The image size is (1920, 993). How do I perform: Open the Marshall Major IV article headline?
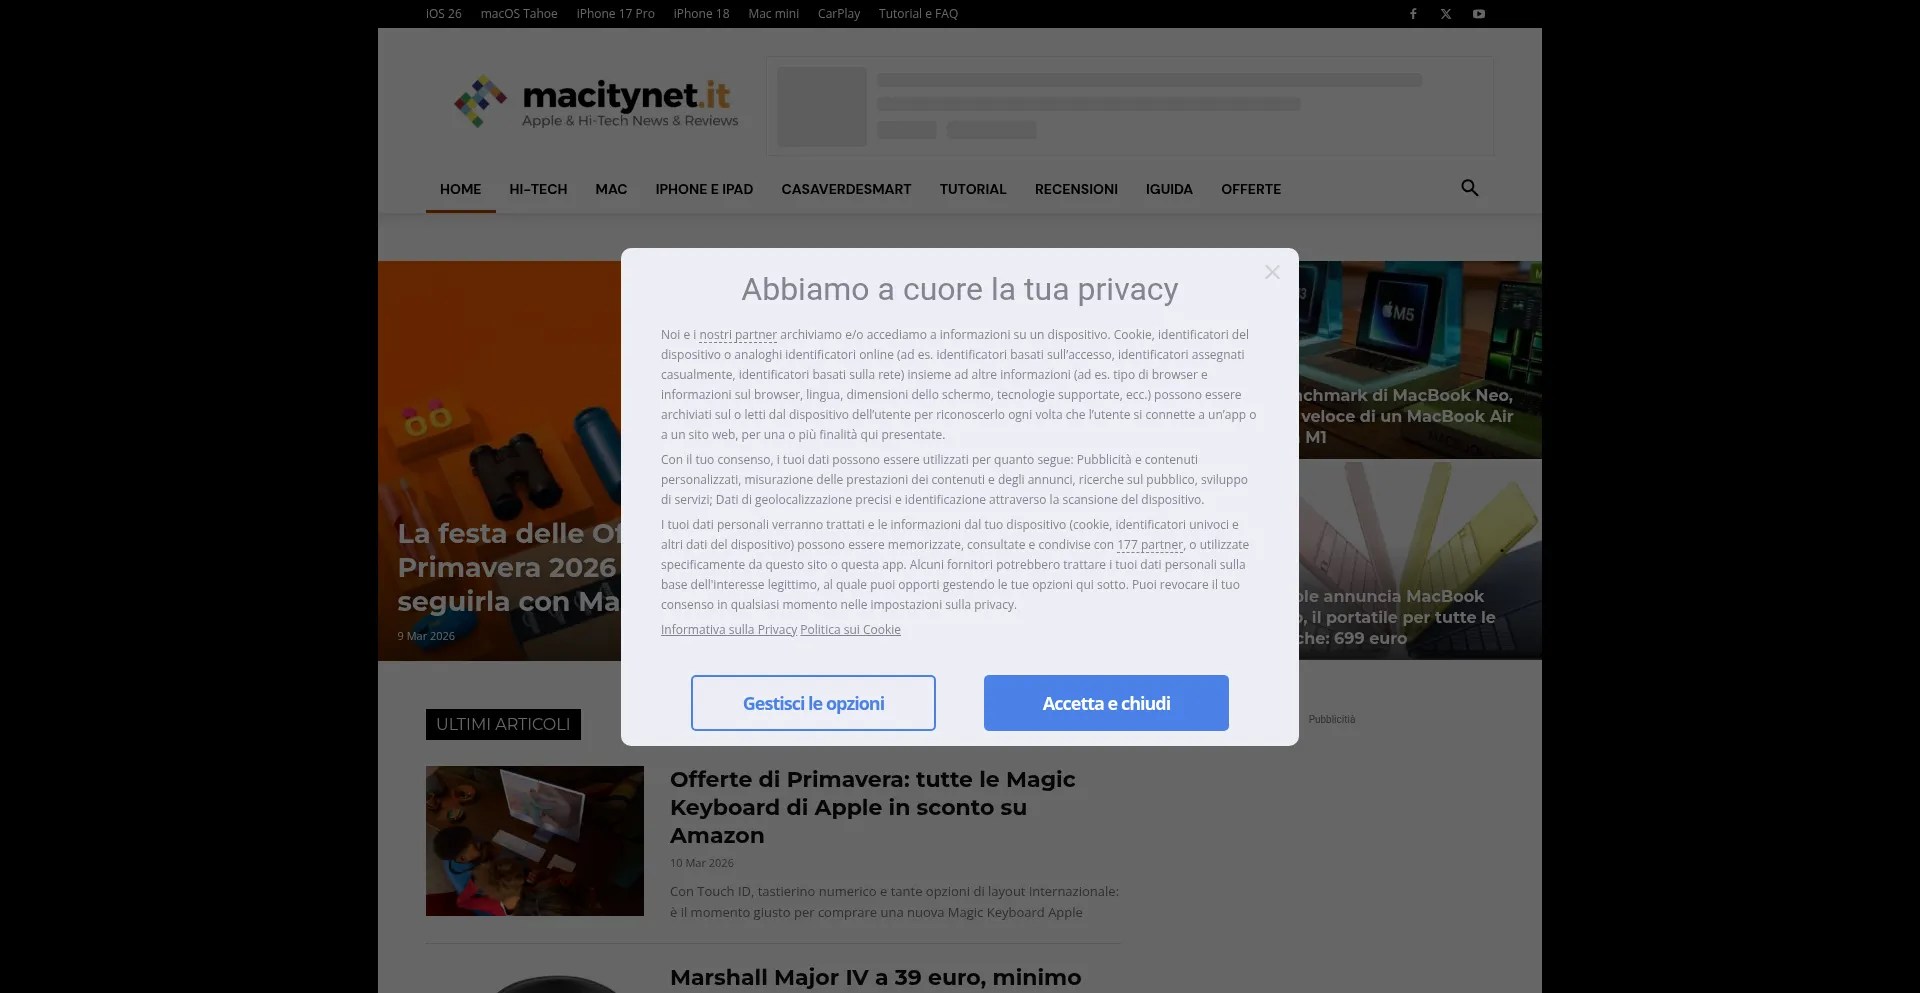tap(875, 978)
